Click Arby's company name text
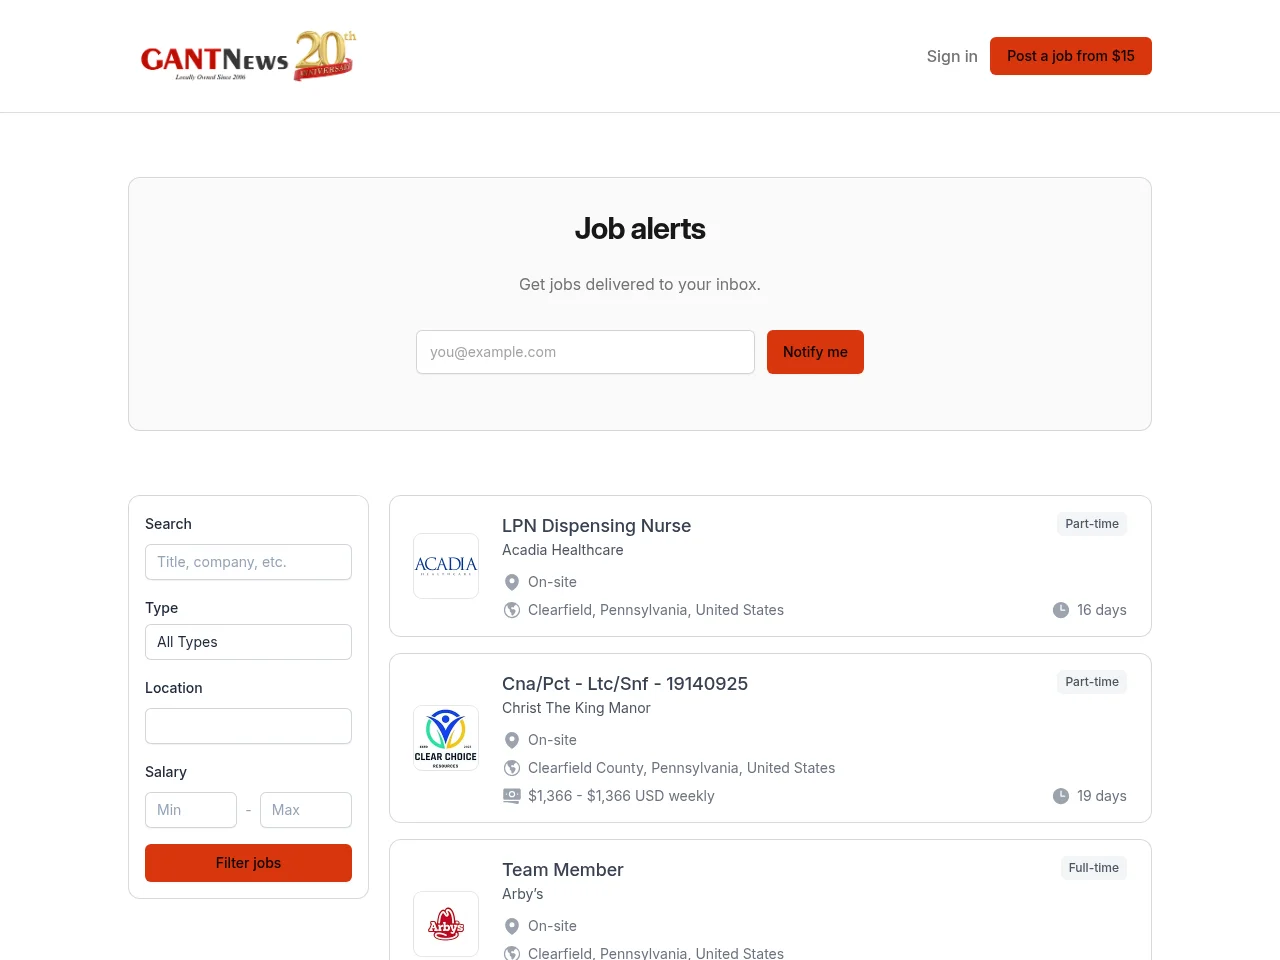This screenshot has width=1280, height=960. (x=523, y=894)
